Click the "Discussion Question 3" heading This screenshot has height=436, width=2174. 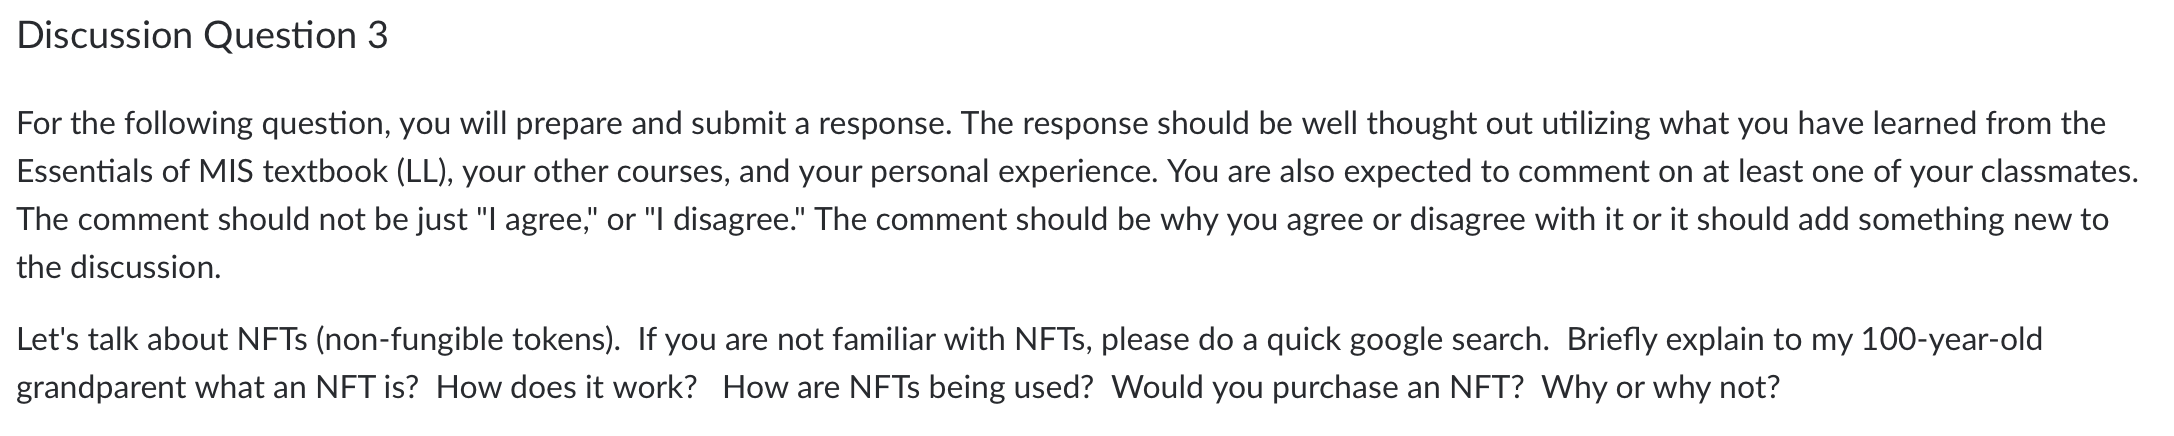tap(203, 36)
